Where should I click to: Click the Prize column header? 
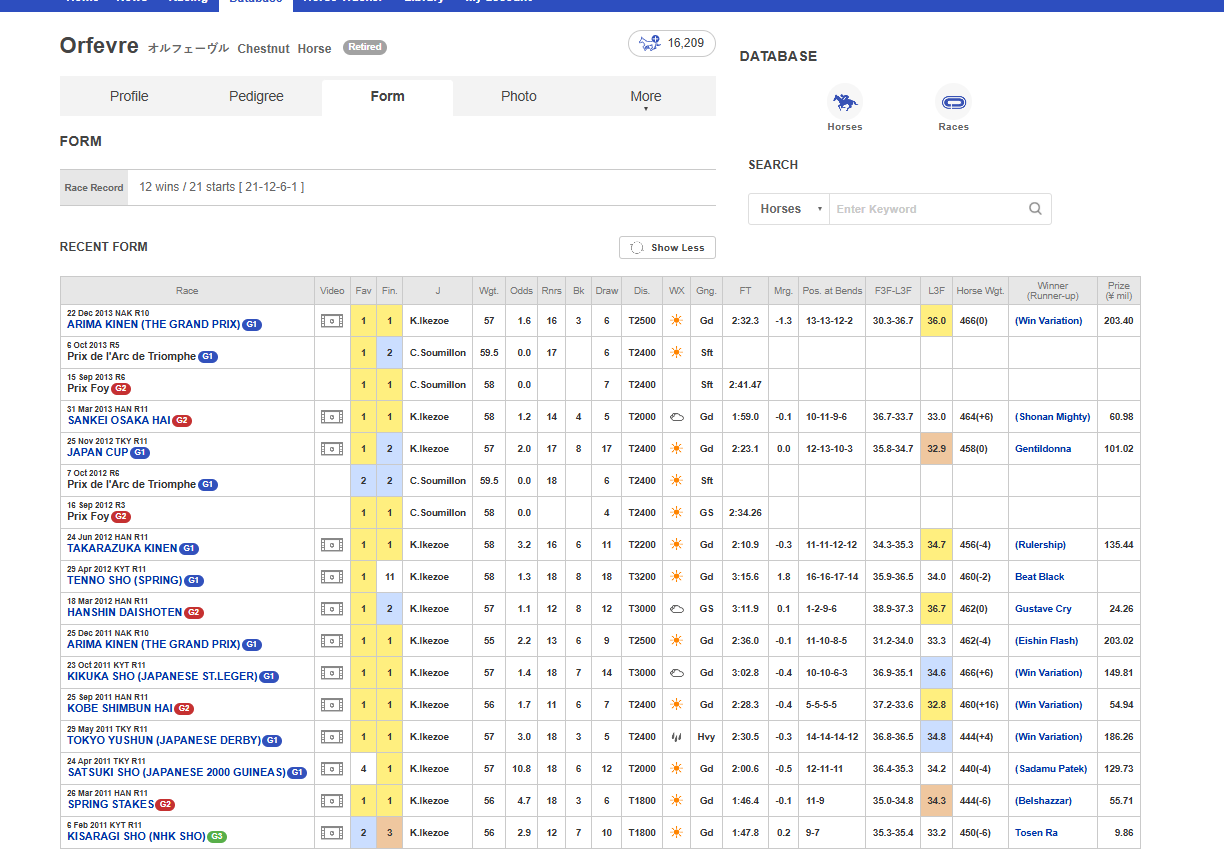click(x=1119, y=291)
